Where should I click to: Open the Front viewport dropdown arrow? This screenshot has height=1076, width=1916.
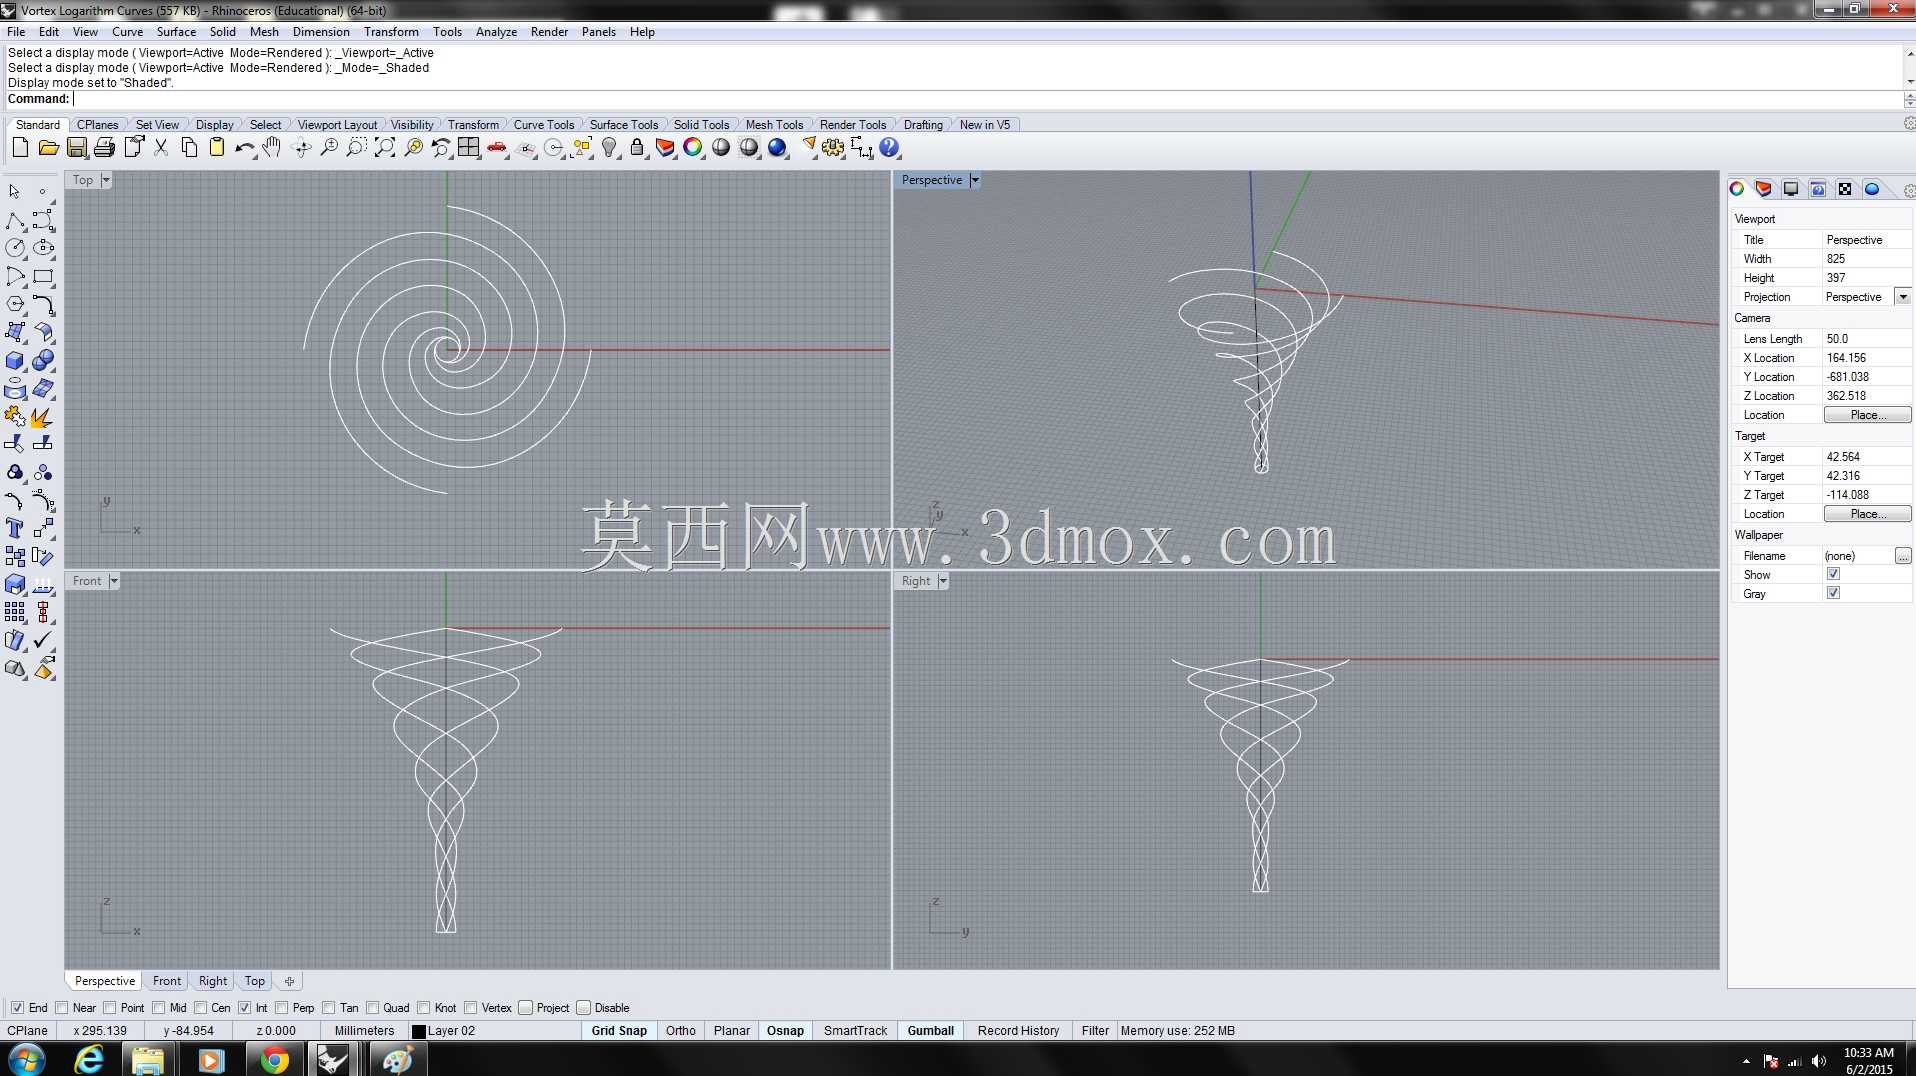[114, 581]
